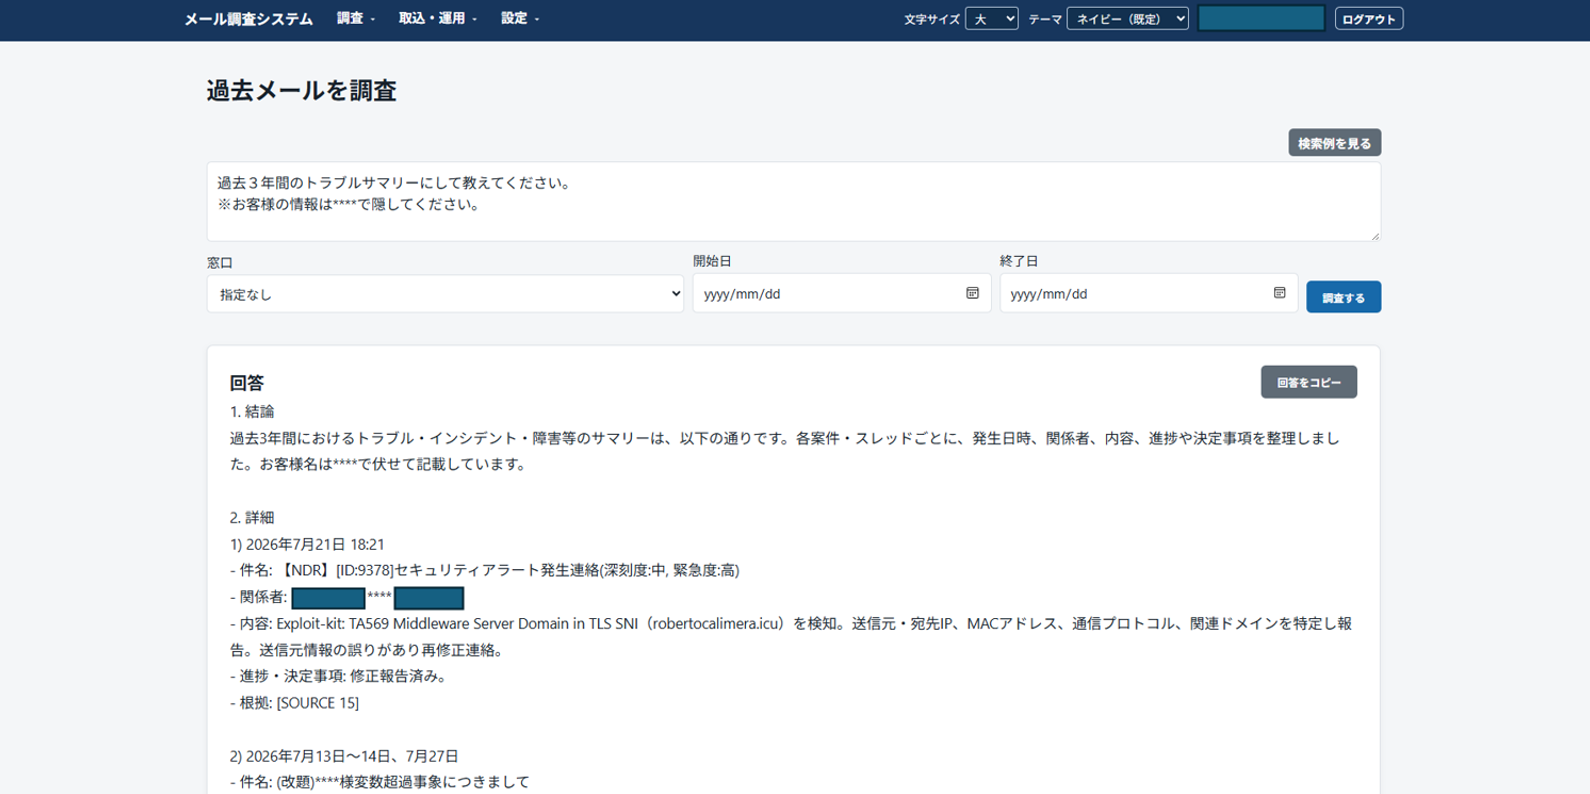Screen dimensions: 1590x794
Task: Click the 過去メールを調査 heading
Action: 301,90
